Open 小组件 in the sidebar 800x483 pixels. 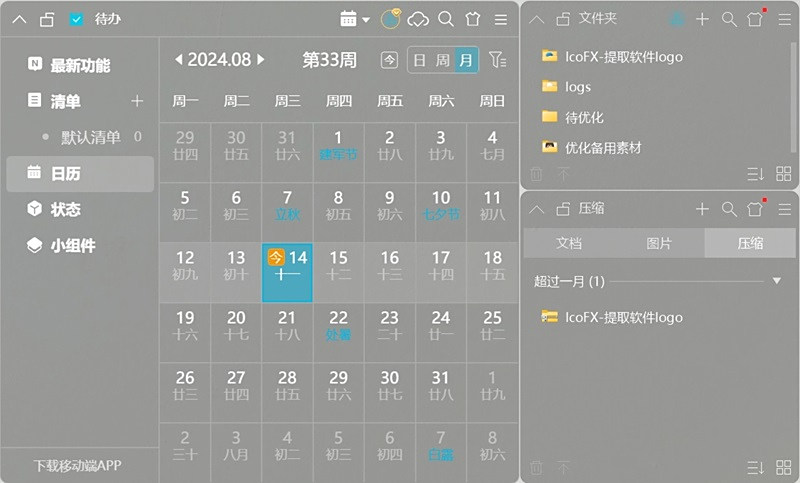[61, 245]
